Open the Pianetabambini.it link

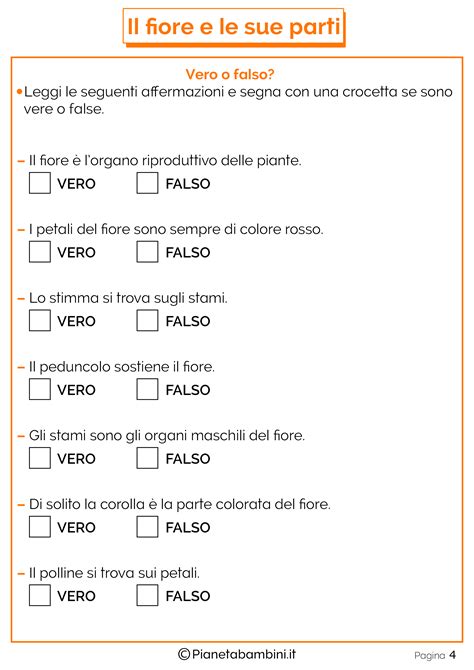click(x=244, y=654)
